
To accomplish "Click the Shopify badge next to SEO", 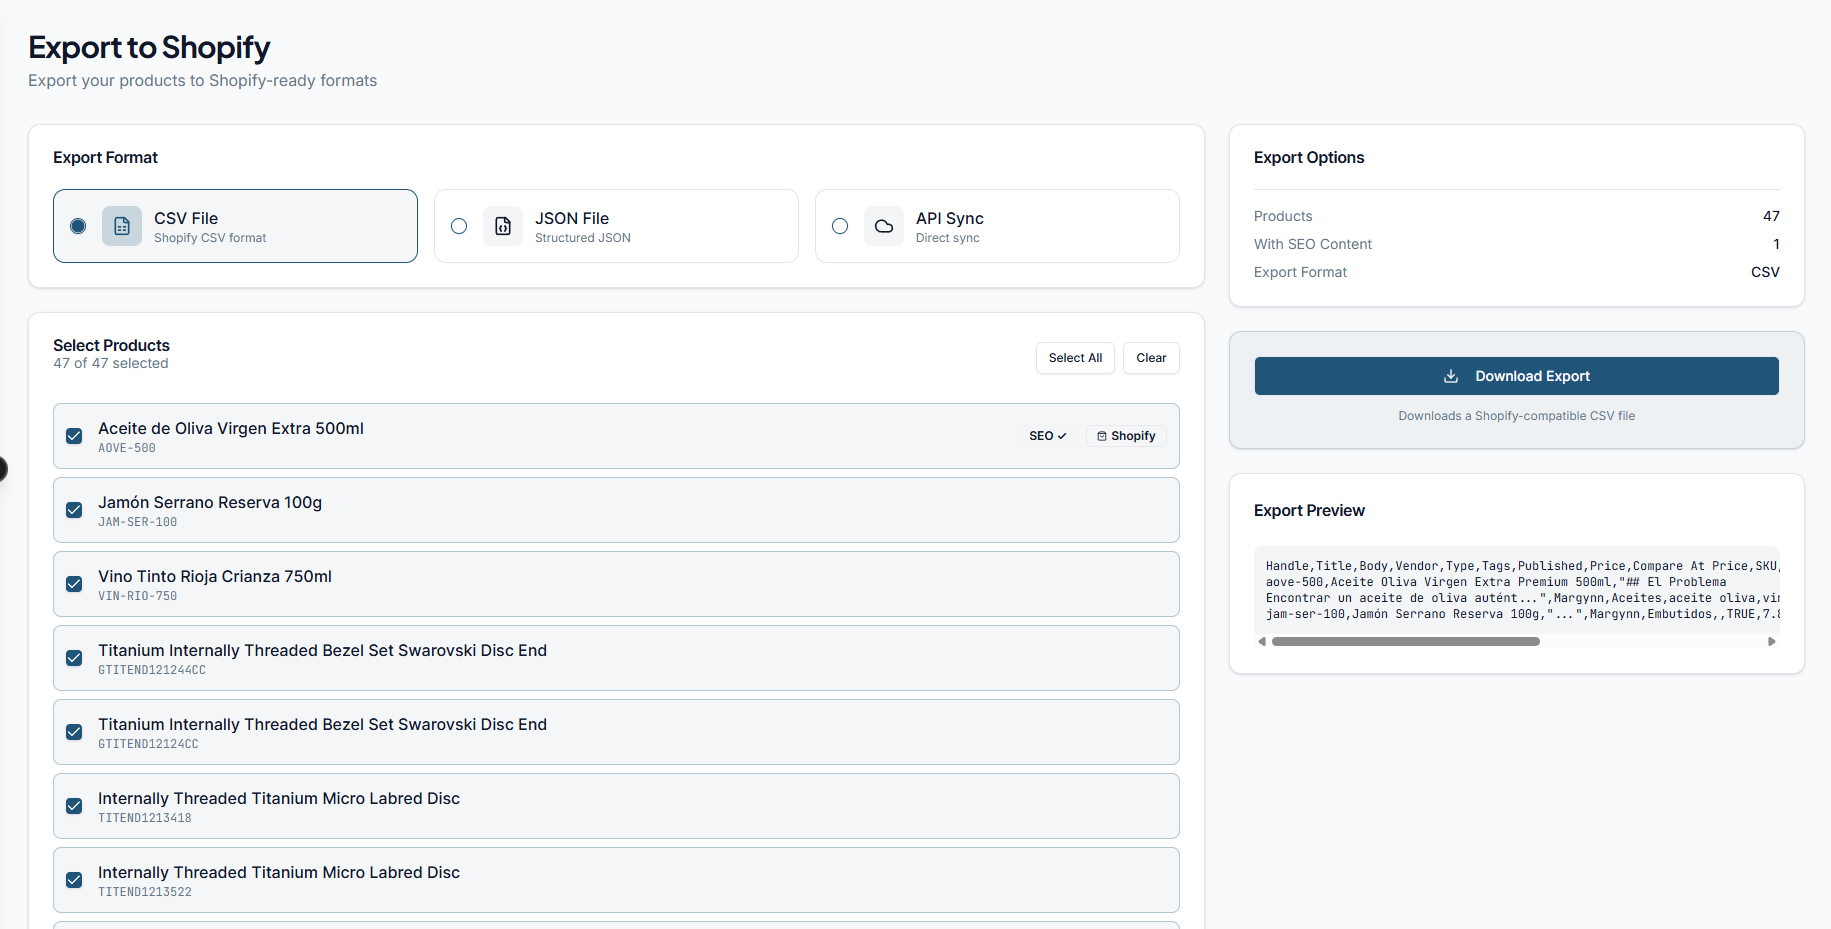I will [1125, 436].
